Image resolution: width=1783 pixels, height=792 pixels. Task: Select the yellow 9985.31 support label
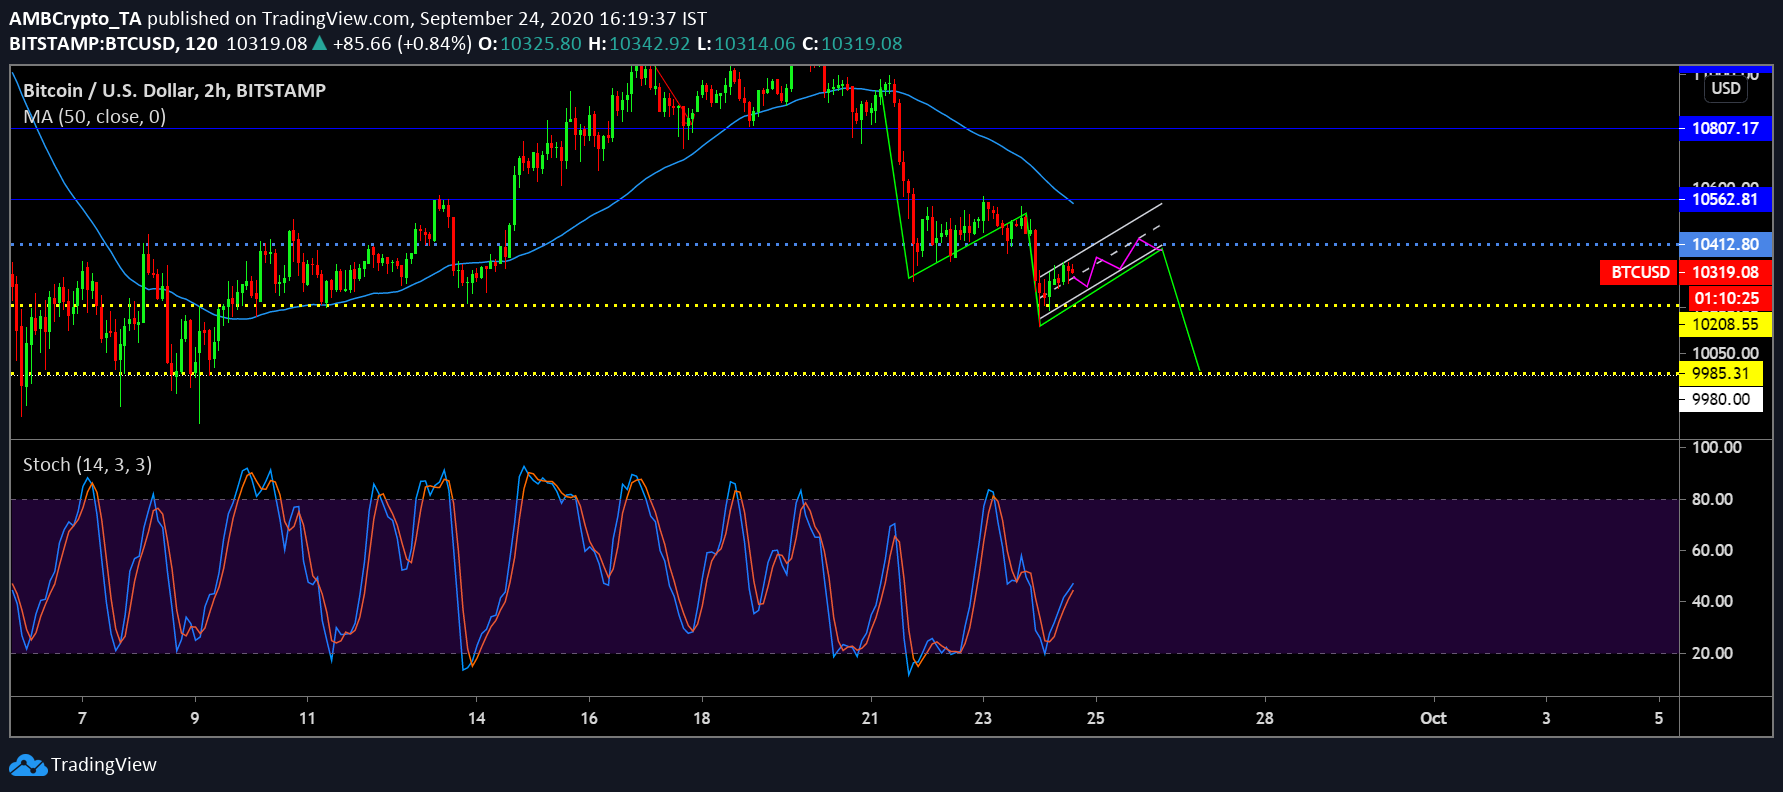[1720, 373]
